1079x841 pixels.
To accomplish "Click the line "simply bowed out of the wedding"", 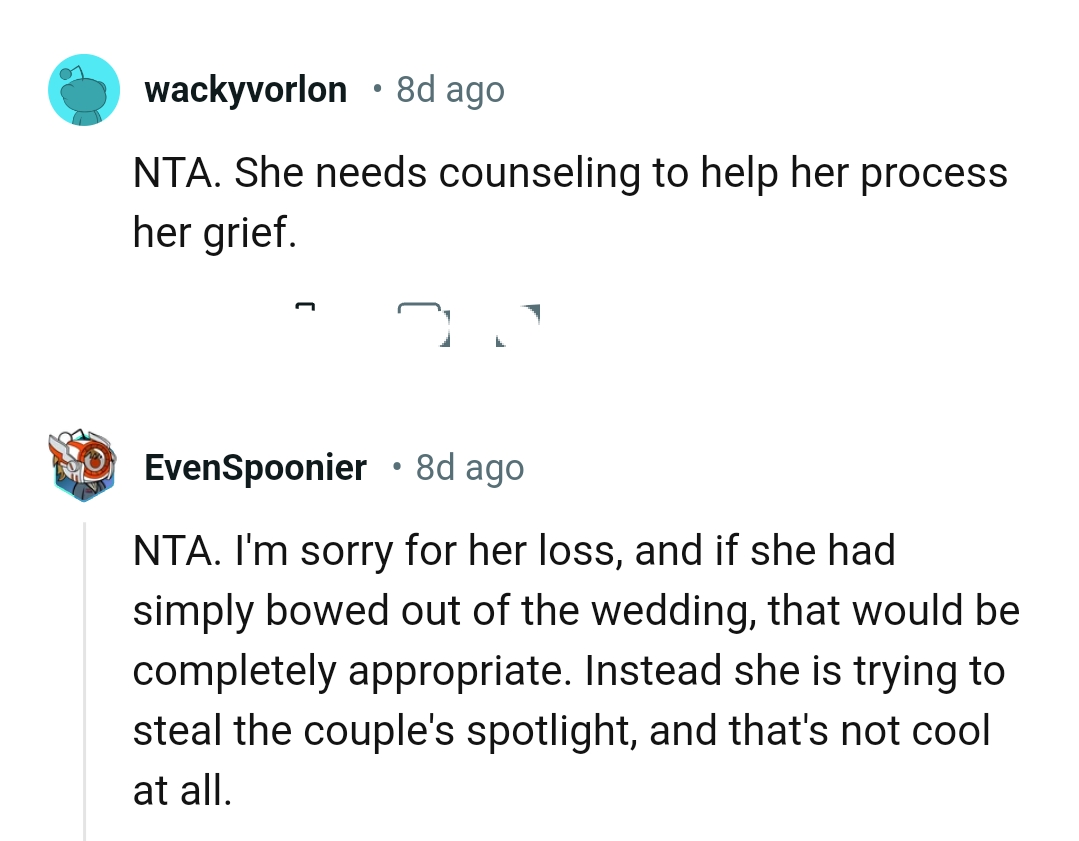I will [575, 611].
